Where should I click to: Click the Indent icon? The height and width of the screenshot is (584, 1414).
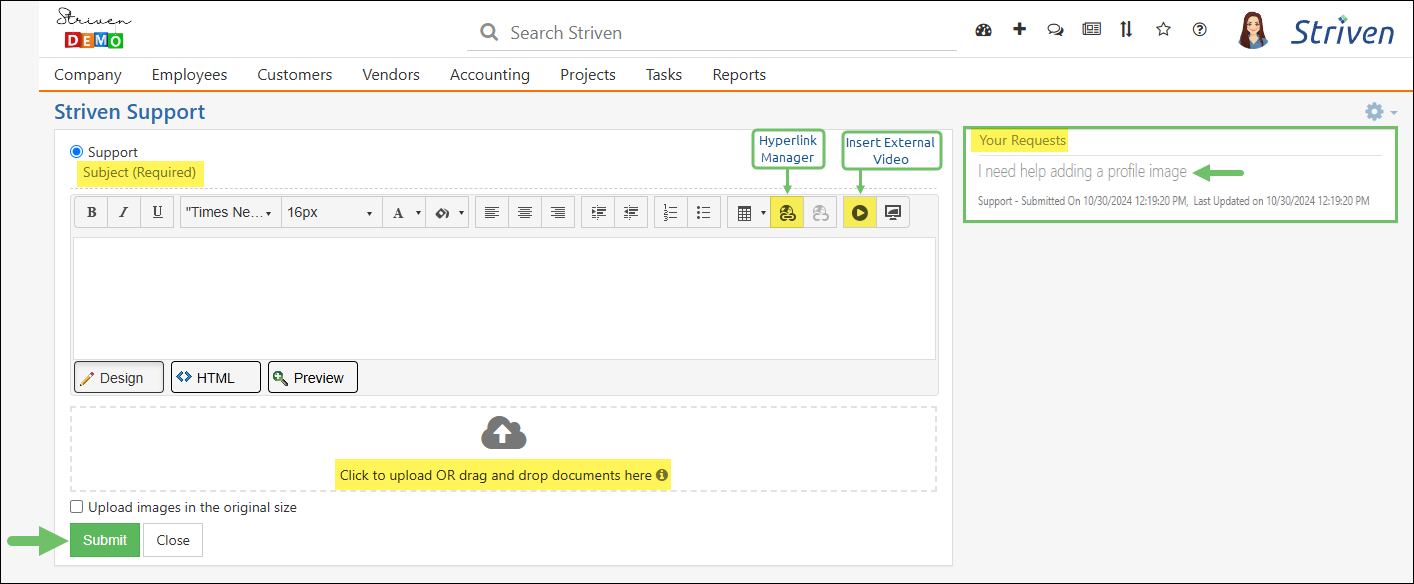[x=598, y=213]
